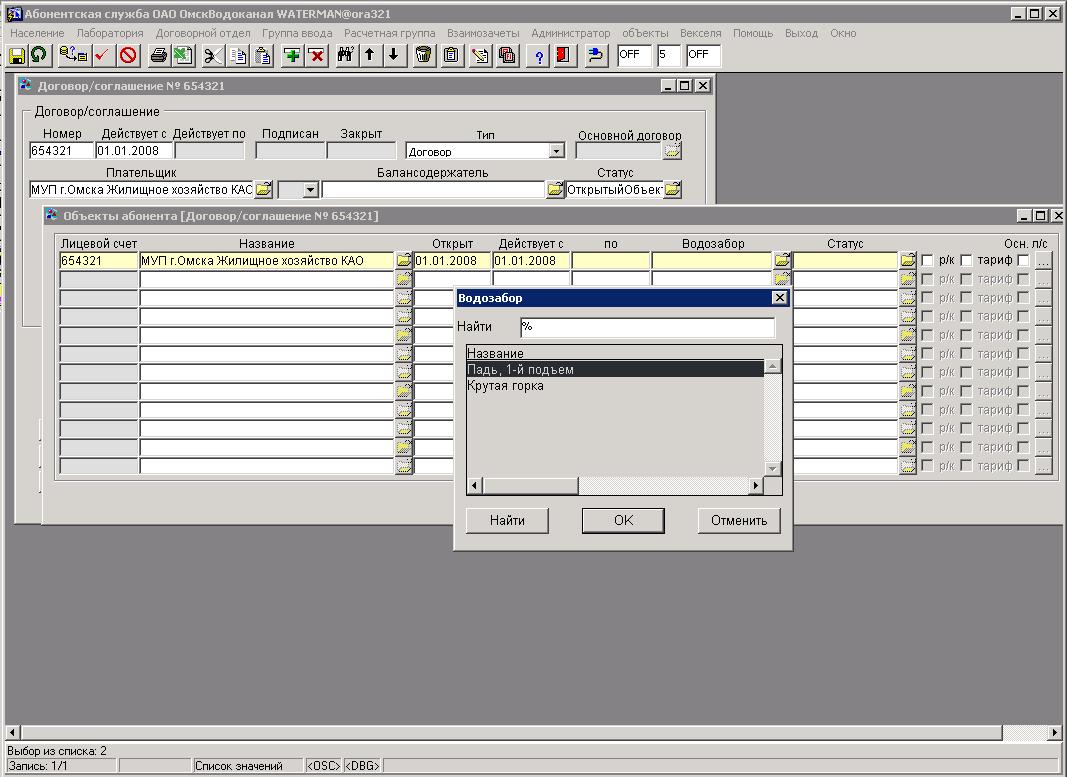
Task: Open the small dropdown beside Плательщик
Action: (x=310, y=189)
